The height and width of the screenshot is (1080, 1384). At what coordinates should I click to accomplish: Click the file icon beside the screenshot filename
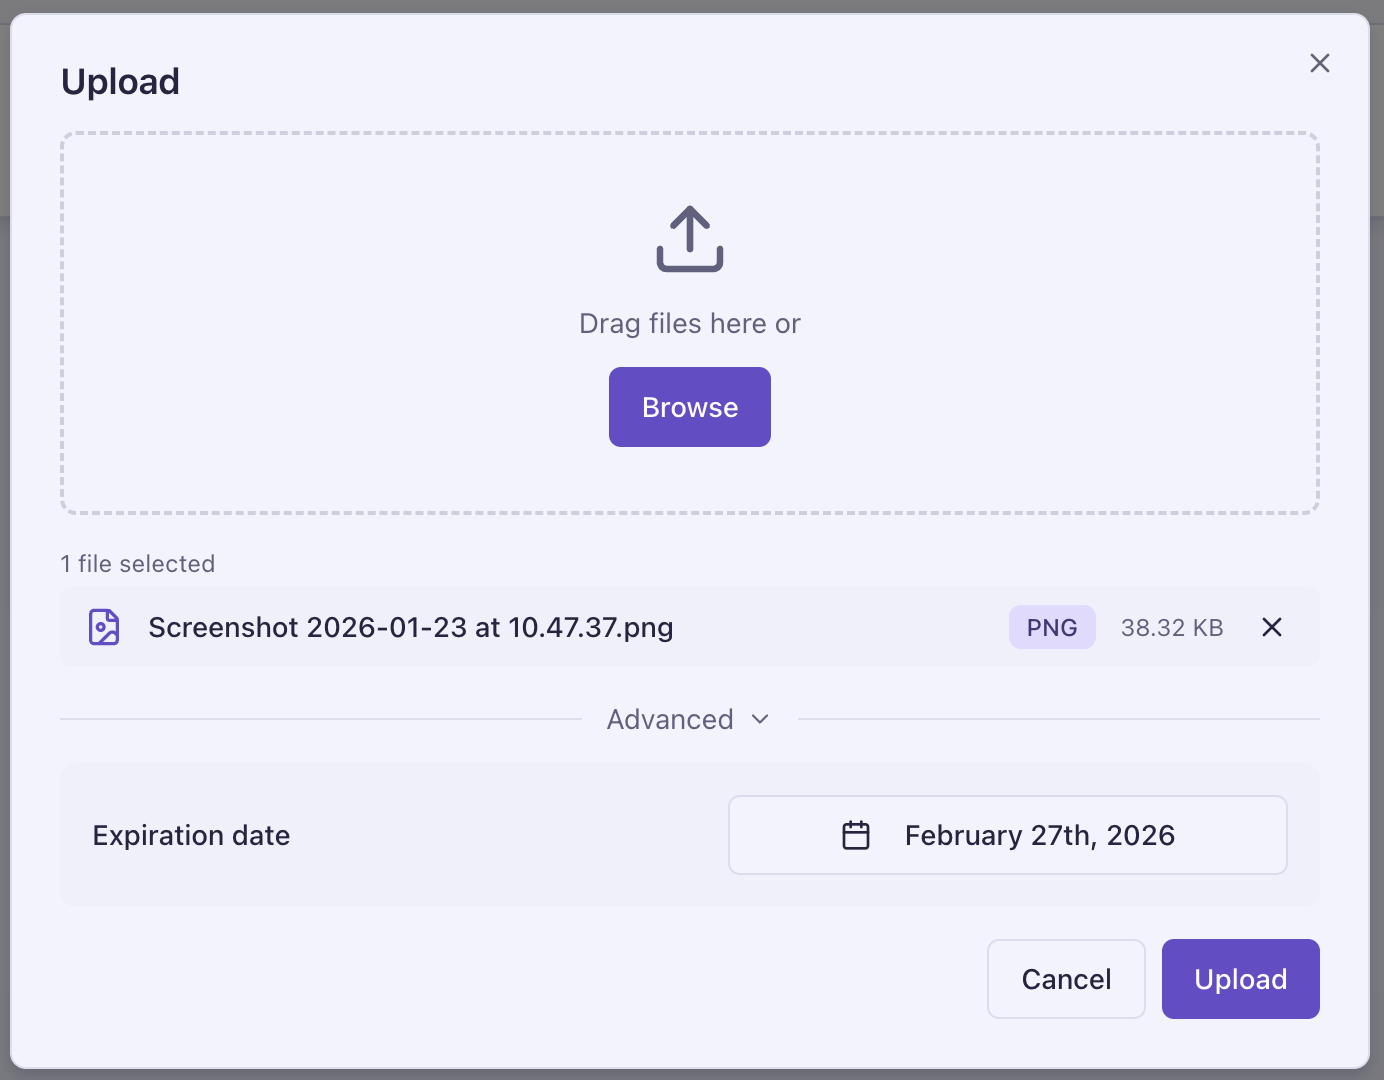[x=103, y=627]
